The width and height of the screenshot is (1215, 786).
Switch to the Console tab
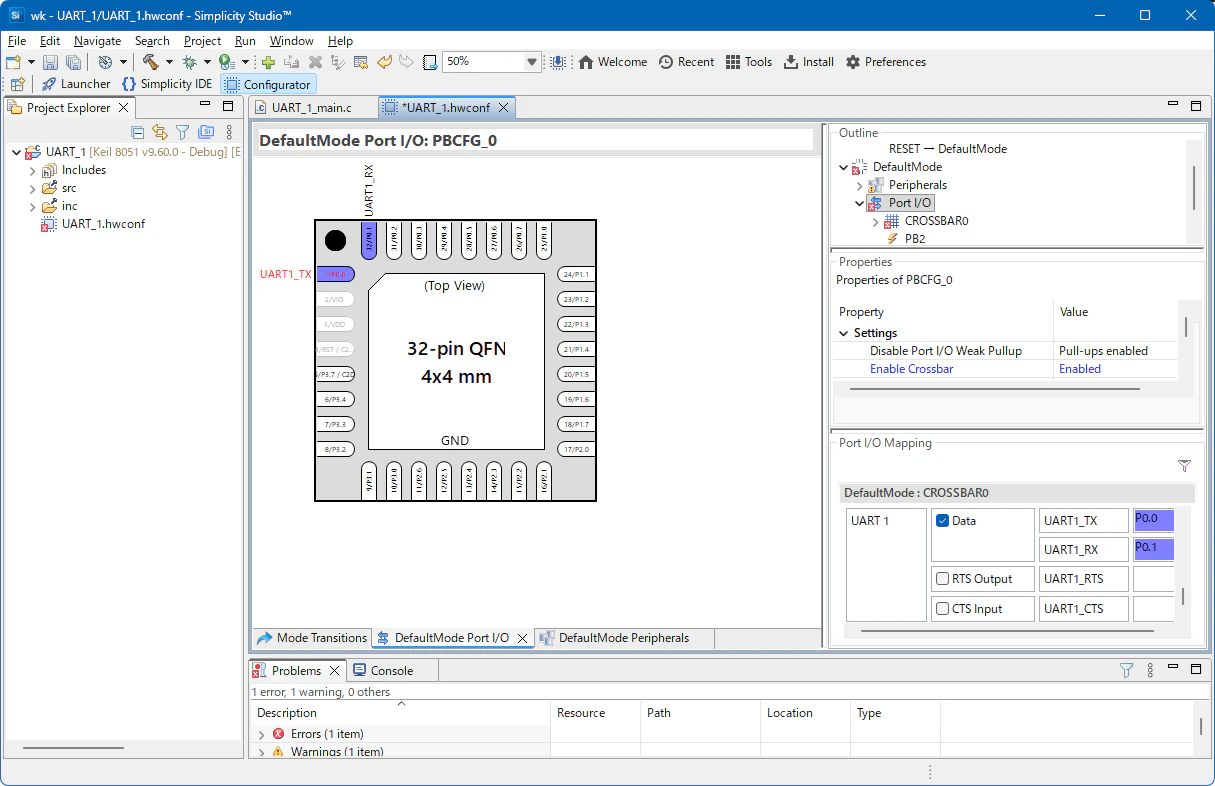383,671
